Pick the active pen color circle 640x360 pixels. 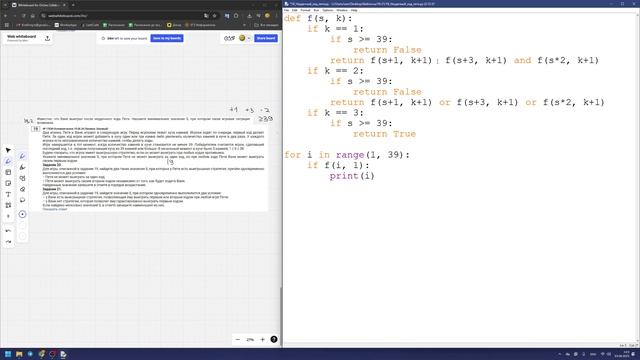click(x=22, y=214)
